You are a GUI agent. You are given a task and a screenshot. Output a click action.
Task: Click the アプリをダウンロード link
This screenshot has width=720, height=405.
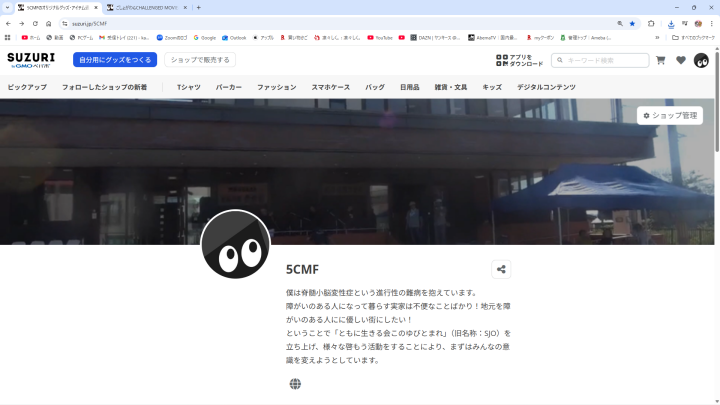pos(520,60)
